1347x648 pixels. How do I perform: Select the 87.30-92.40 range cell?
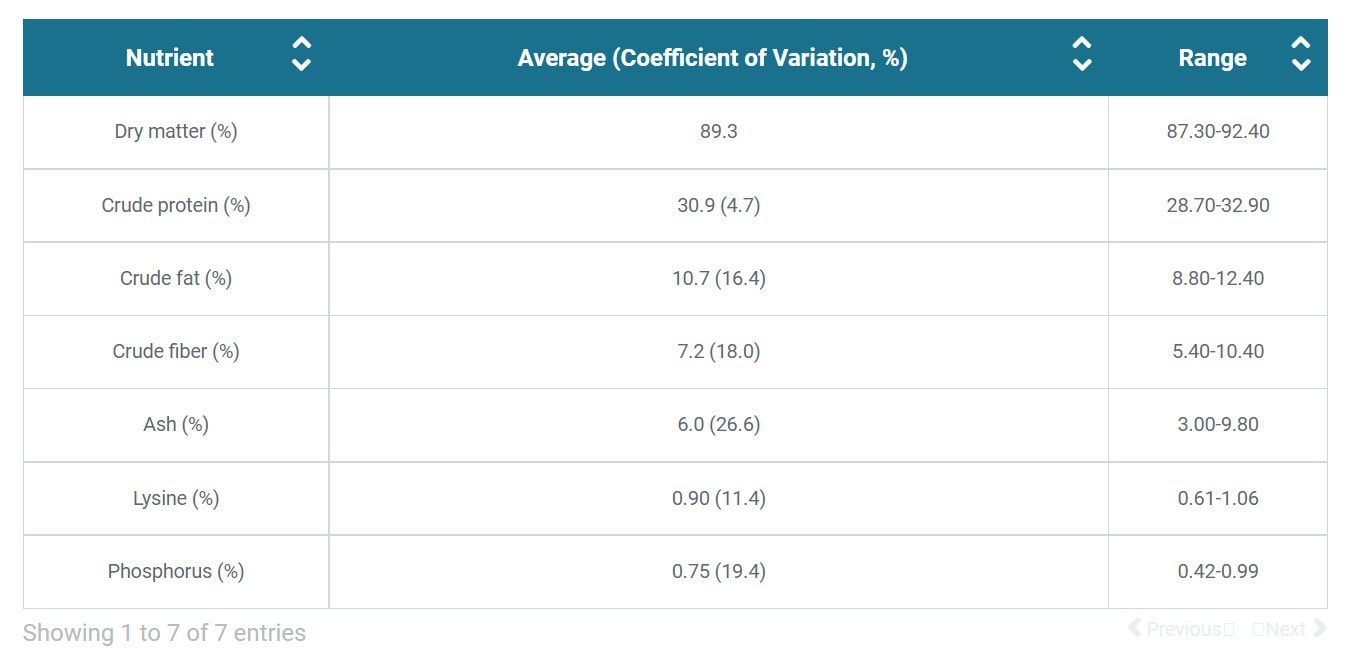[x=1217, y=132]
